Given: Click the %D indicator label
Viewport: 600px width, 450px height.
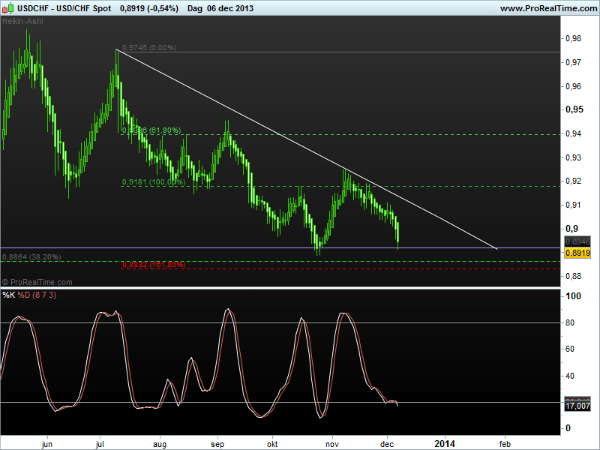Looking at the screenshot, I should click(24, 295).
